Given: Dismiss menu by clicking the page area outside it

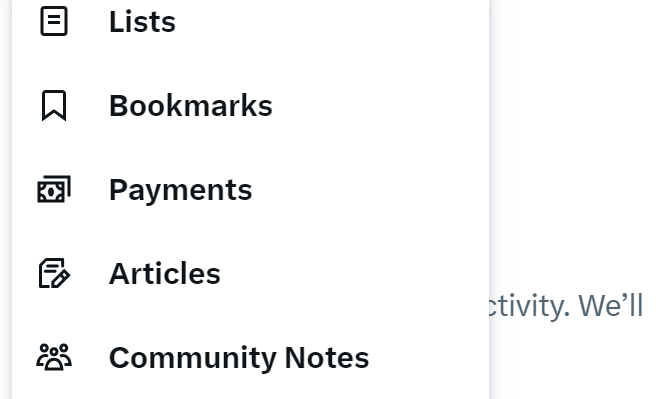Looking at the screenshot, I should coord(574,126).
